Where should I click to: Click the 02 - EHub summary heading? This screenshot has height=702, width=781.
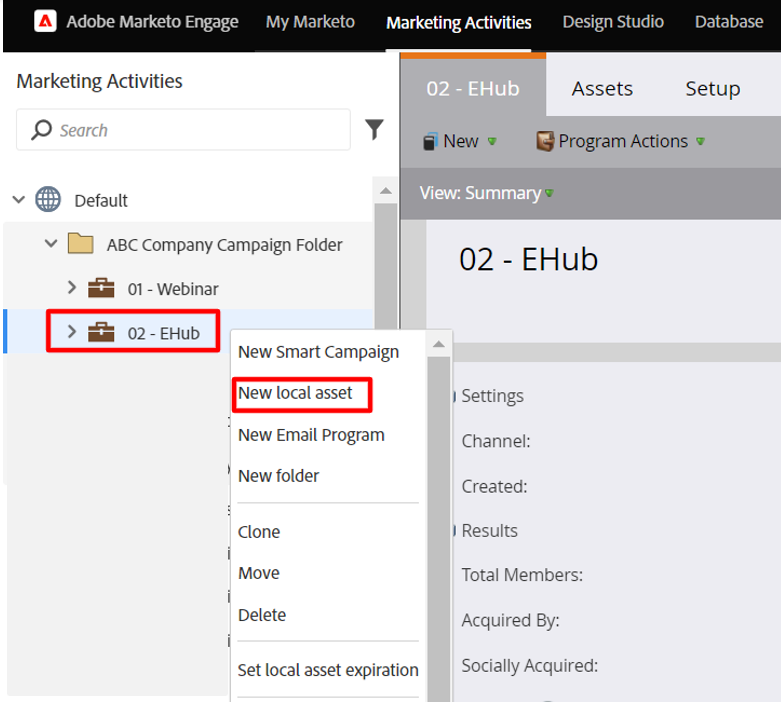(x=528, y=260)
